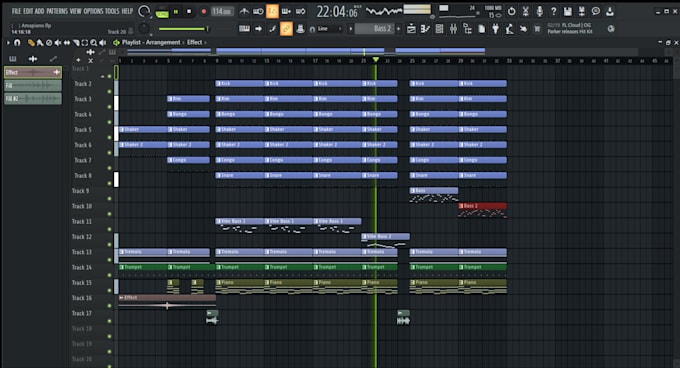Open the tempo tapper icon
The width and height of the screenshot is (680, 368).
click(509, 29)
